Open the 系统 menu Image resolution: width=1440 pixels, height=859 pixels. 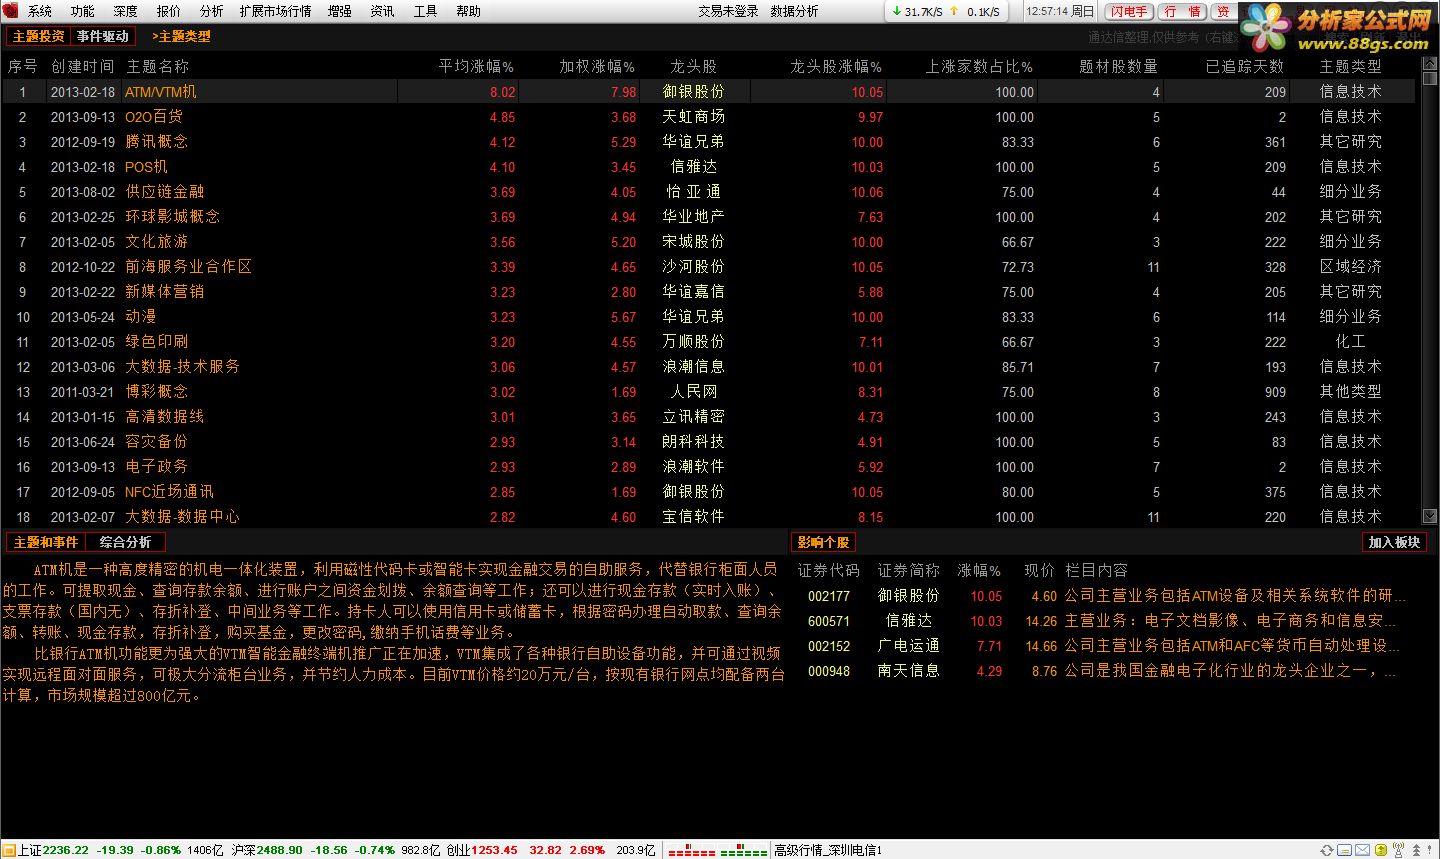pos(40,11)
